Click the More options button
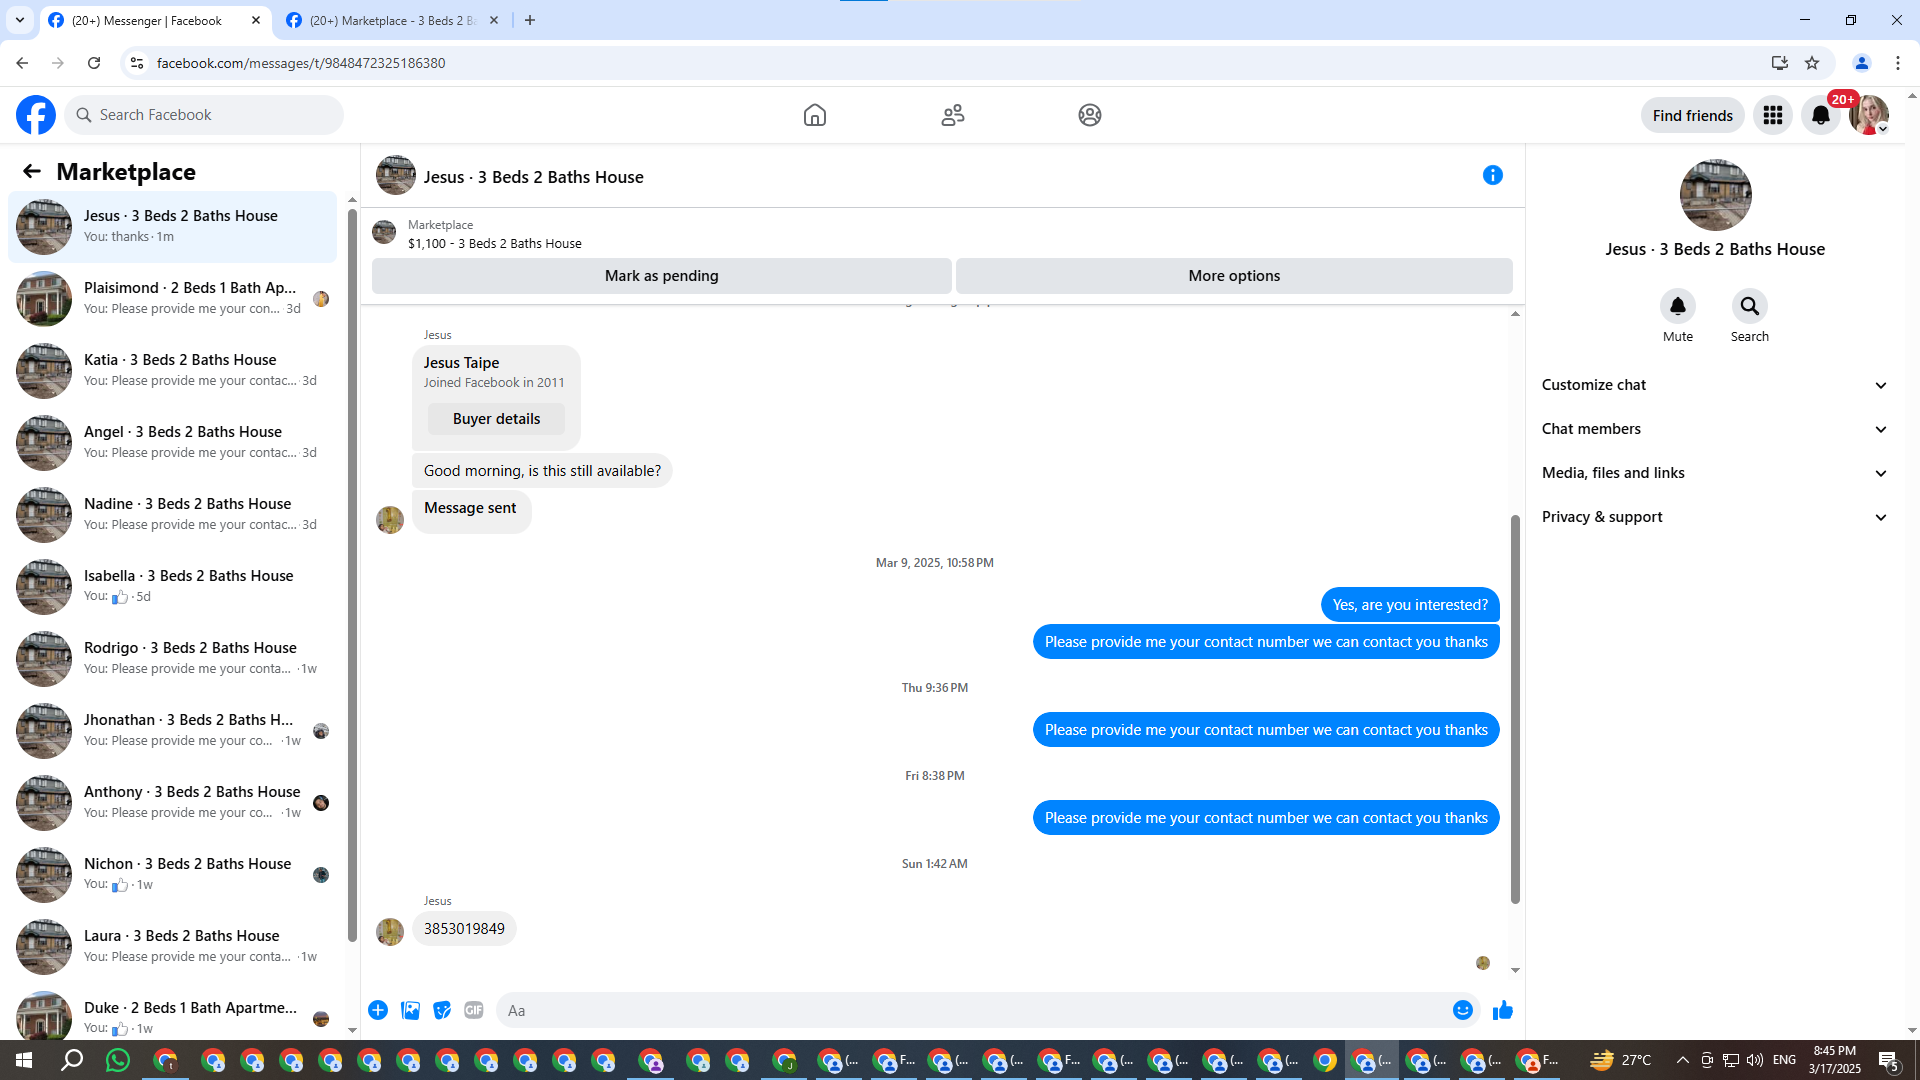Screen dimensions: 1920x1080 click(x=1234, y=276)
